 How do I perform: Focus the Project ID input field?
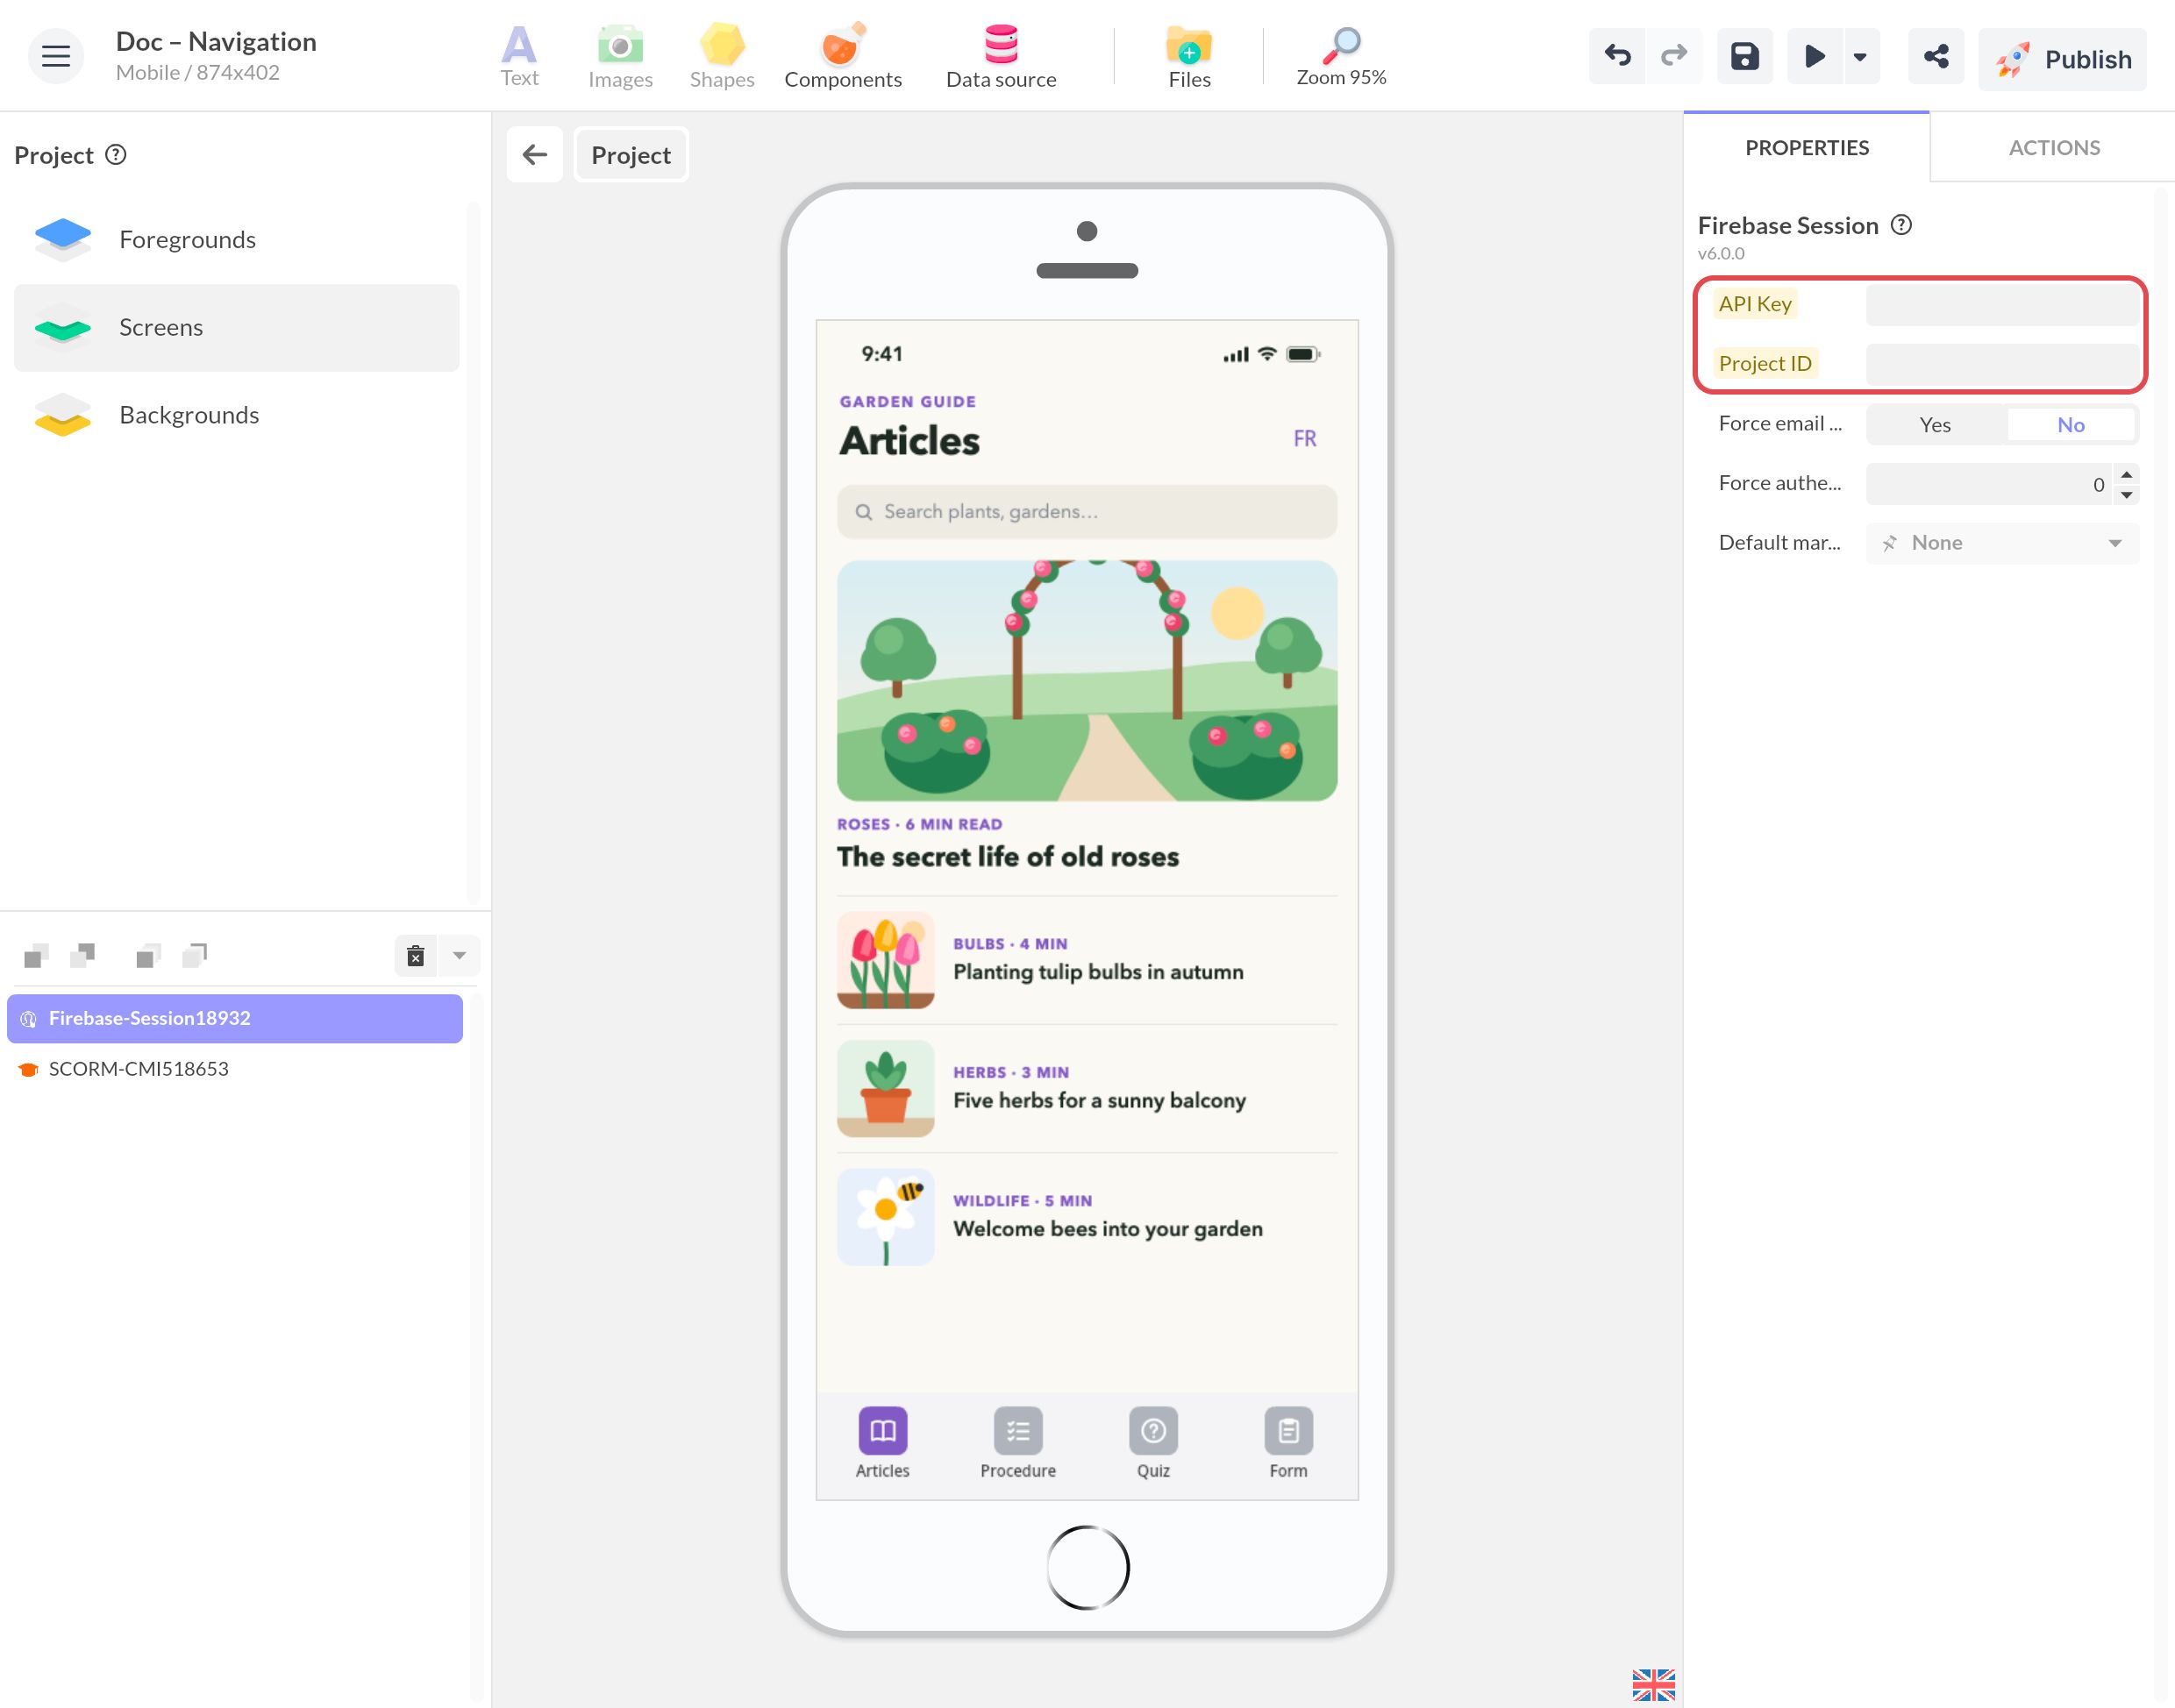pos(2002,364)
